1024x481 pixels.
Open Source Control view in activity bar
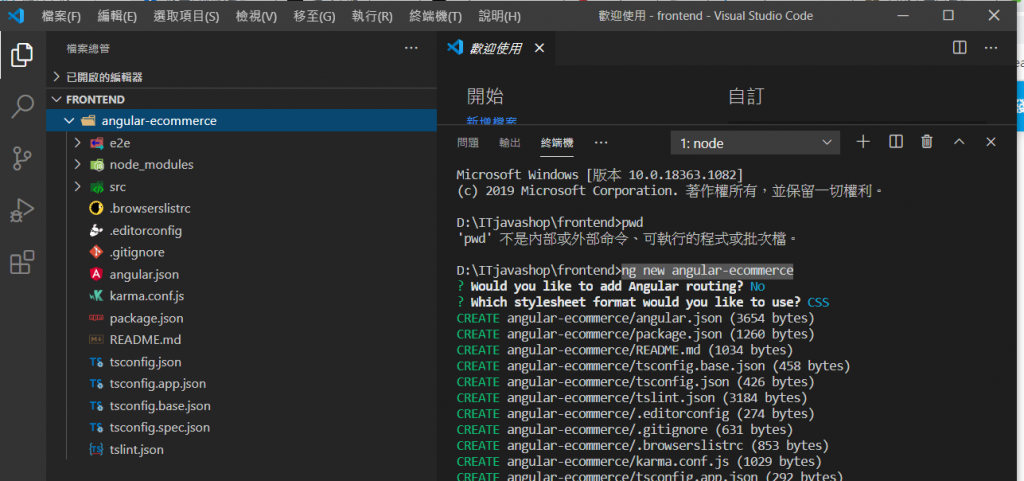(22, 159)
